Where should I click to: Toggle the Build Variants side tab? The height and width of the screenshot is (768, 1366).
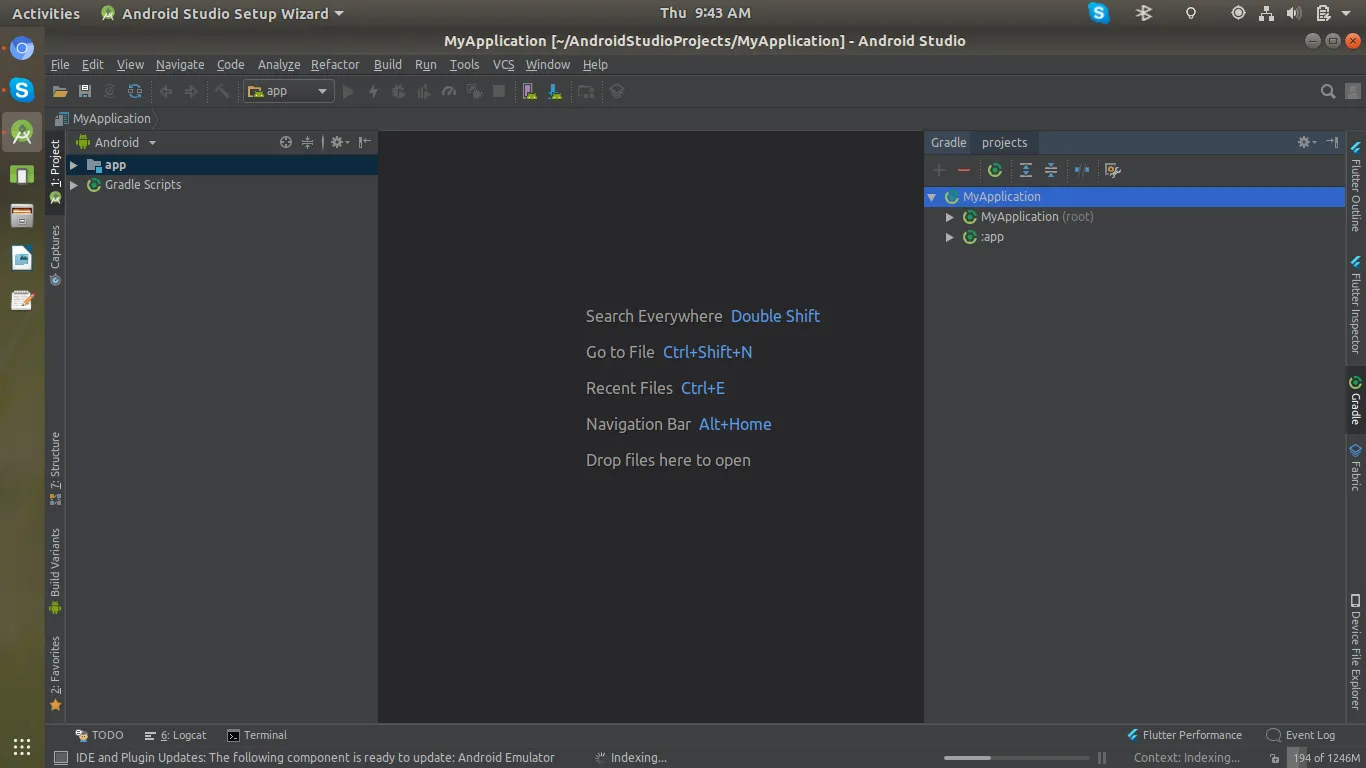pyautogui.click(x=55, y=571)
